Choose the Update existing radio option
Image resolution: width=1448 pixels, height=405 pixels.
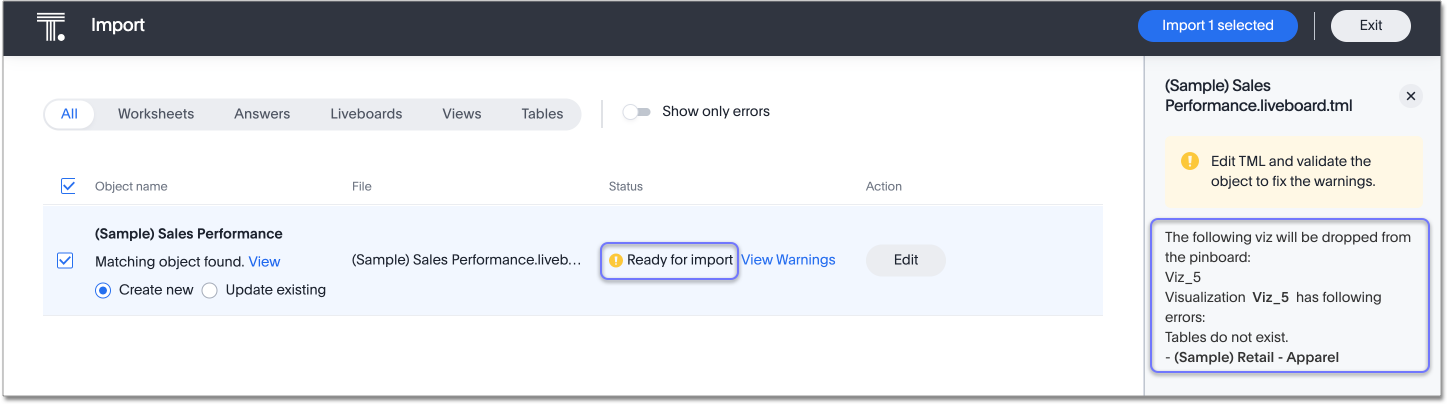(x=209, y=290)
